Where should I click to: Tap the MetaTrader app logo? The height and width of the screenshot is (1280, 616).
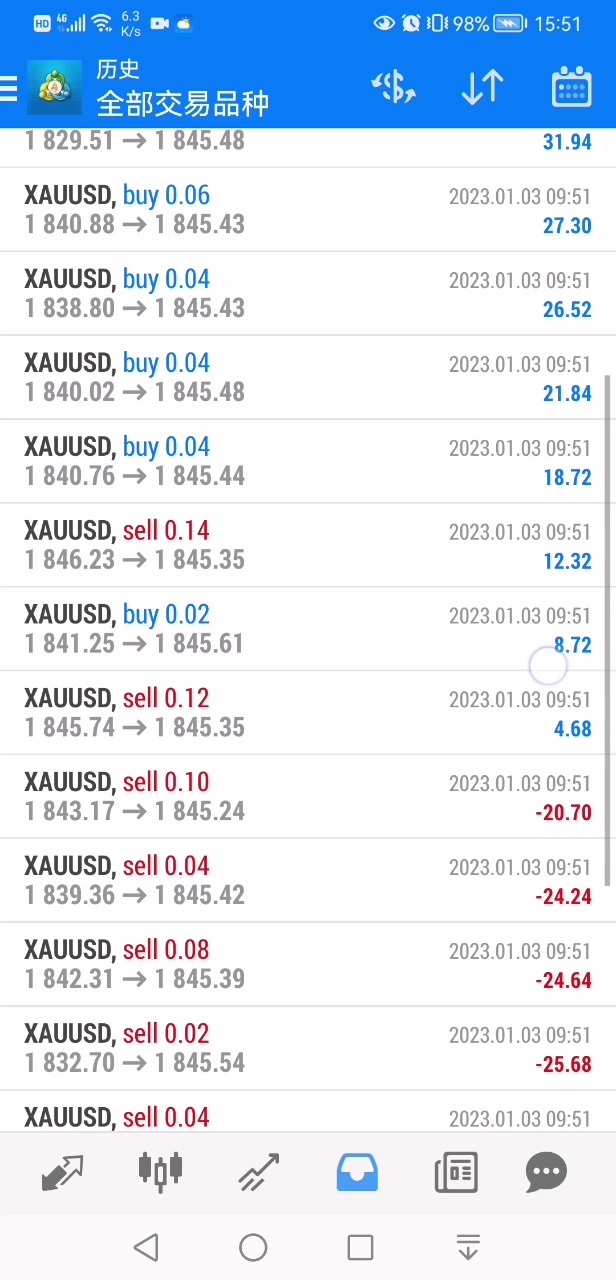pos(54,88)
